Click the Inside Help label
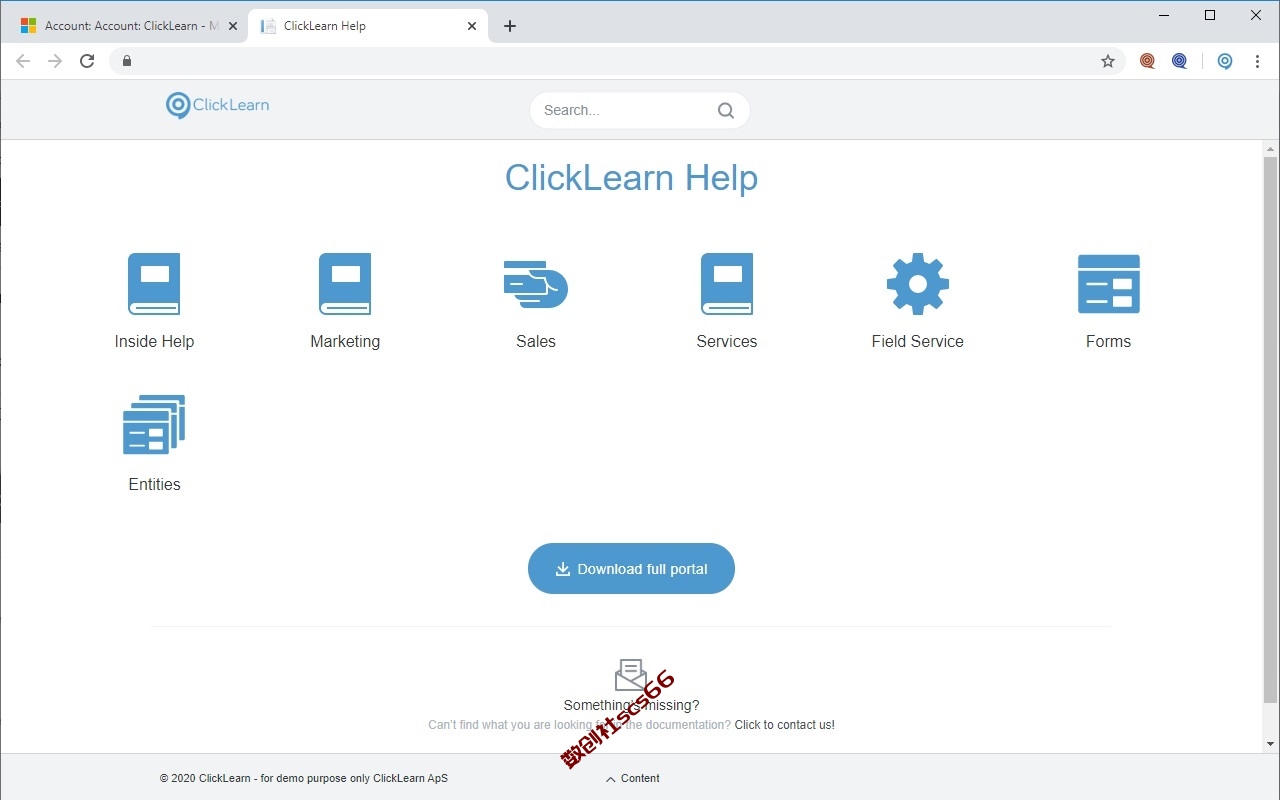The height and width of the screenshot is (800, 1280). pyautogui.click(x=154, y=341)
